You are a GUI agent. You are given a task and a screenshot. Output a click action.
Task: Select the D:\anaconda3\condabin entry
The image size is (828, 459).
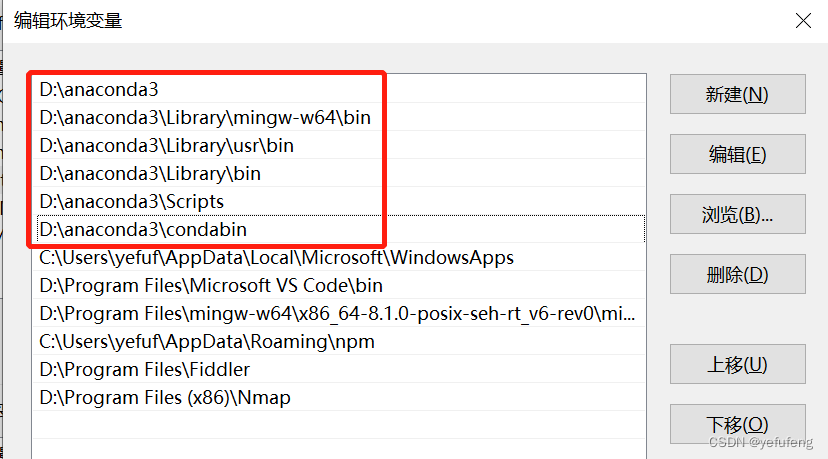pyautogui.click(x=339, y=229)
